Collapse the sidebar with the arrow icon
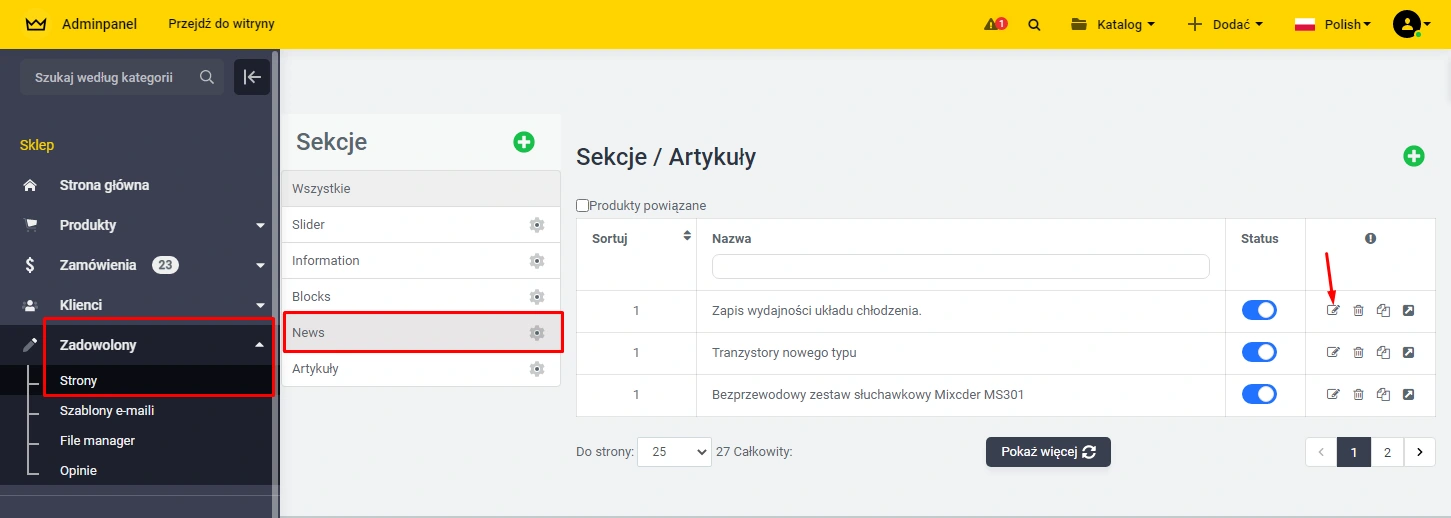 252,77
